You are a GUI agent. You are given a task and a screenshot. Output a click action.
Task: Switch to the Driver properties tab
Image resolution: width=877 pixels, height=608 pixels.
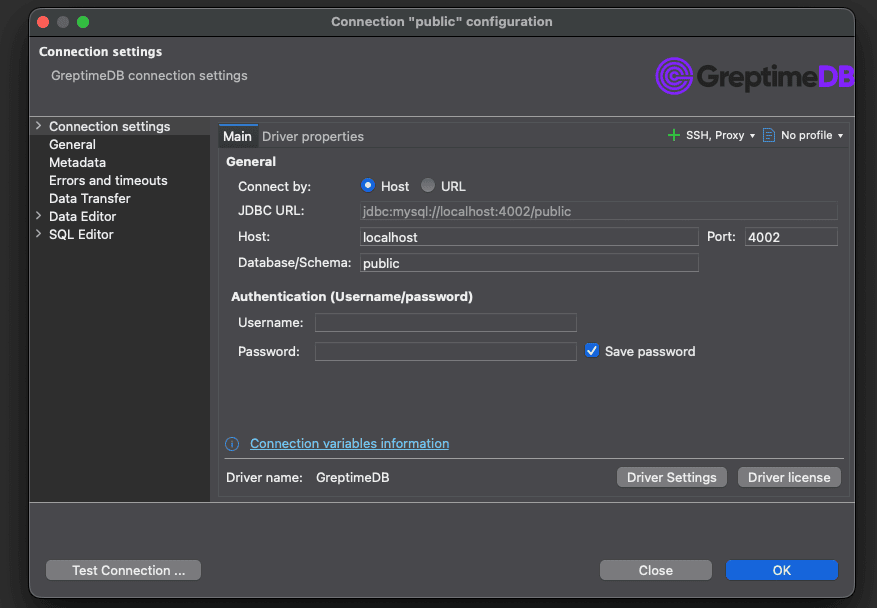(313, 136)
